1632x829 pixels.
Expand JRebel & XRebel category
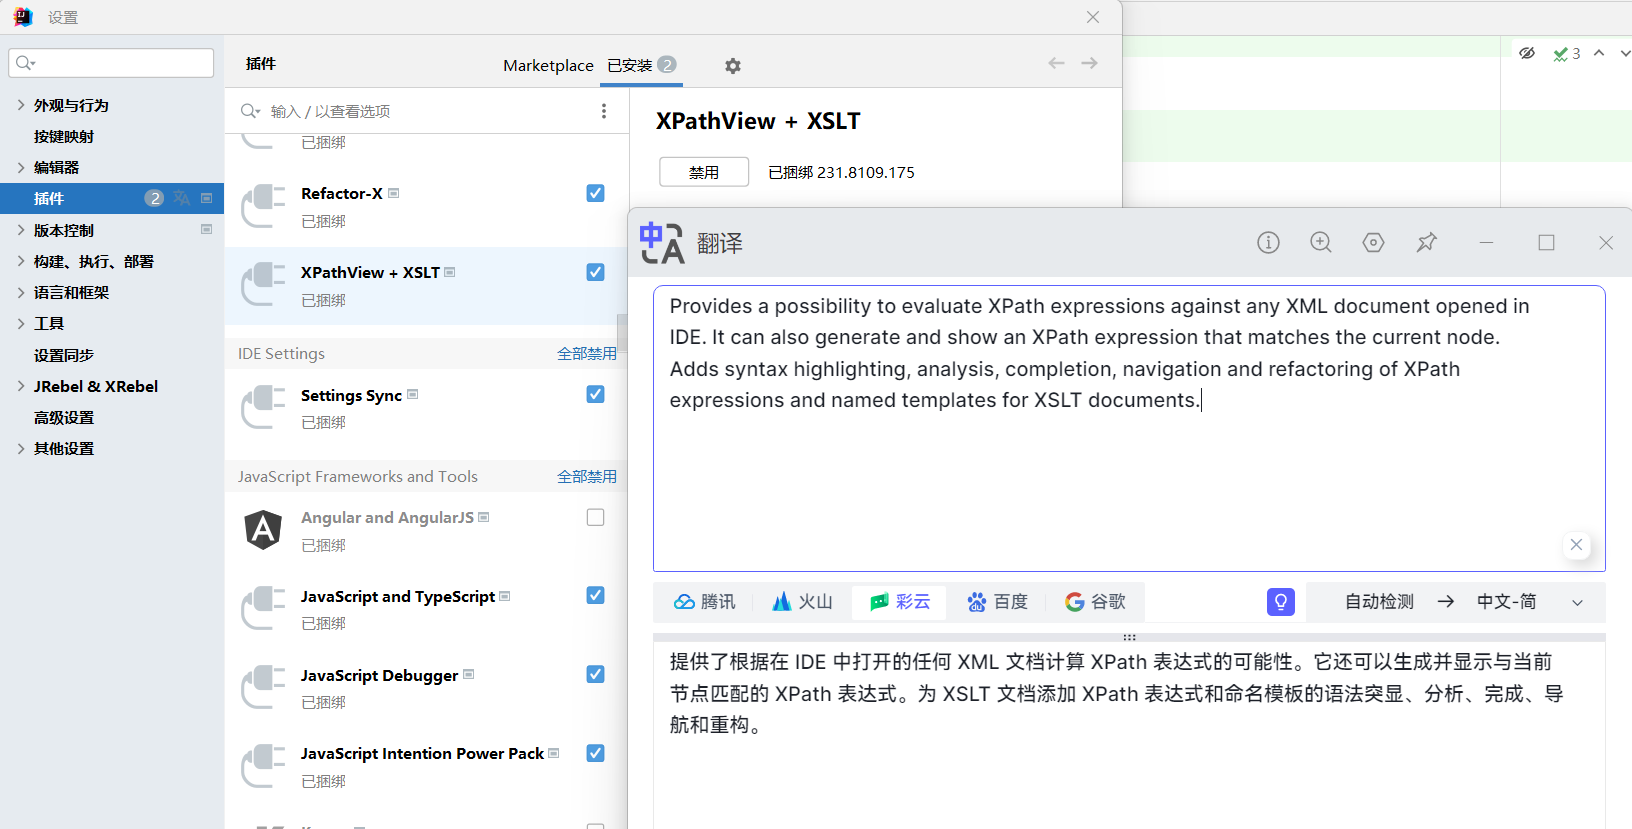click(x=21, y=386)
